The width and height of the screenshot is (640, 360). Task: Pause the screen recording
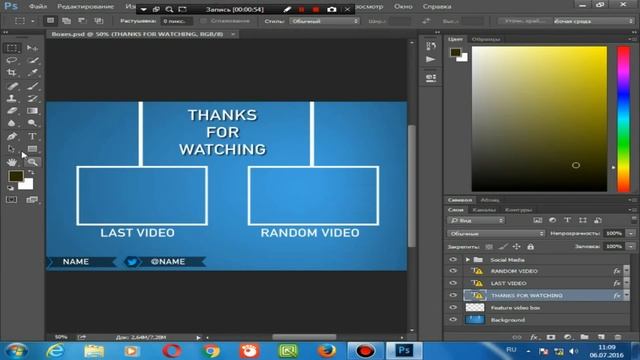coord(301,9)
